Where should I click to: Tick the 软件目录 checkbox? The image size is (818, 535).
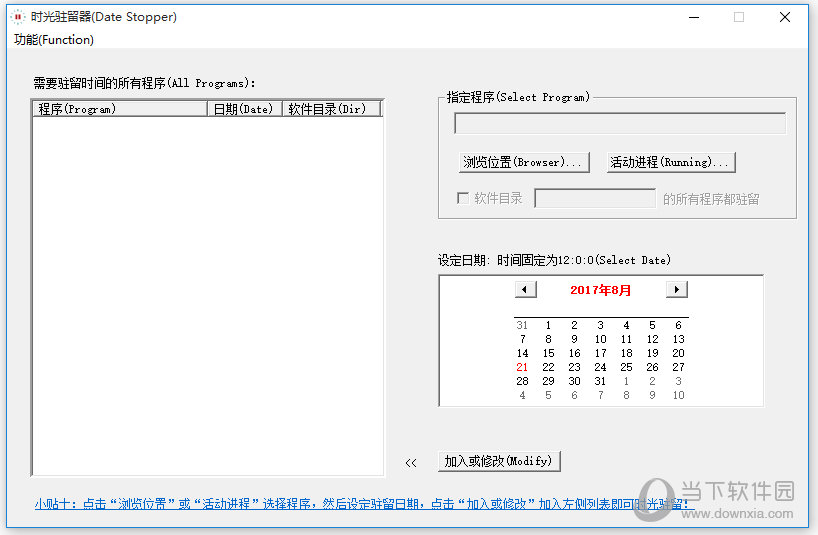tap(463, 198)
